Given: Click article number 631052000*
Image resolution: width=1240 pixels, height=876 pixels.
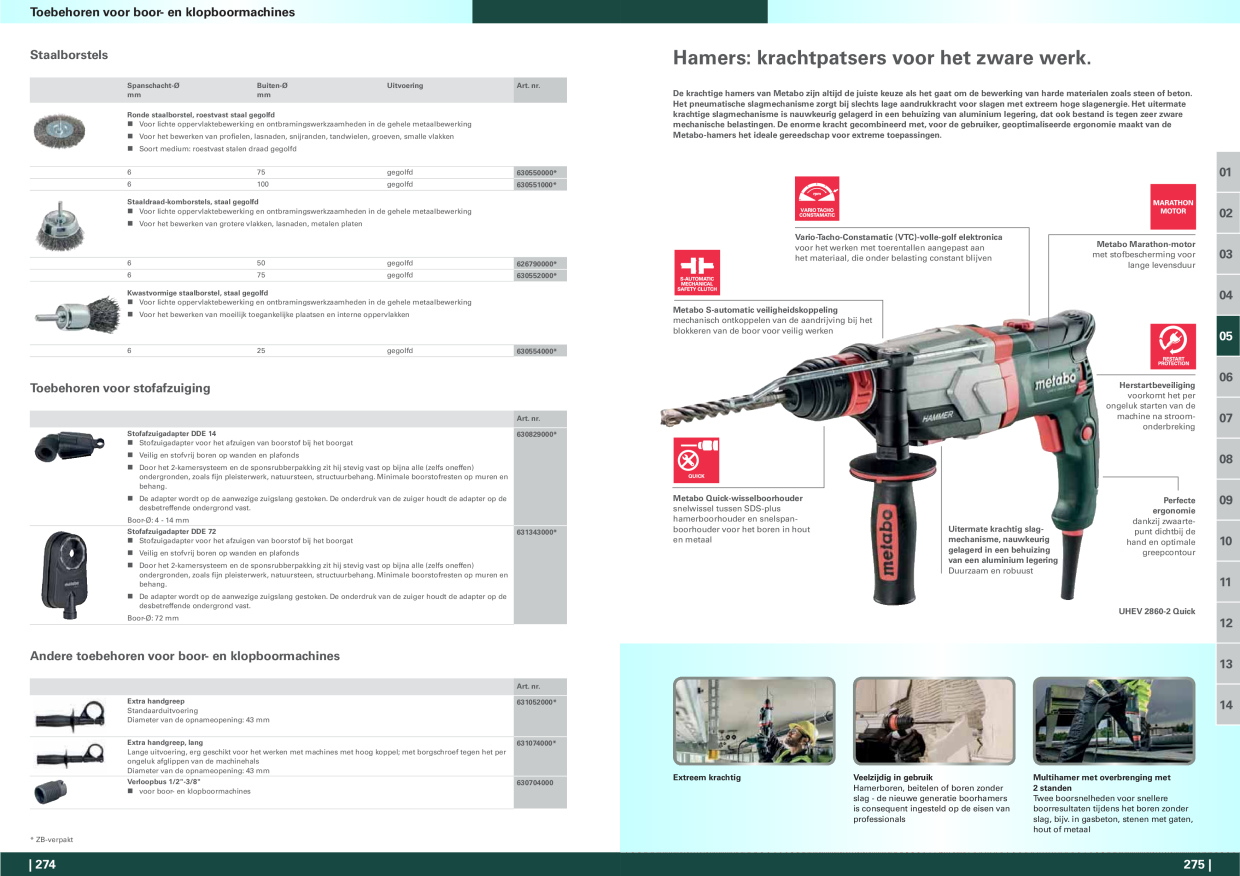Looking at the screenshot, I should pos(536,702).
